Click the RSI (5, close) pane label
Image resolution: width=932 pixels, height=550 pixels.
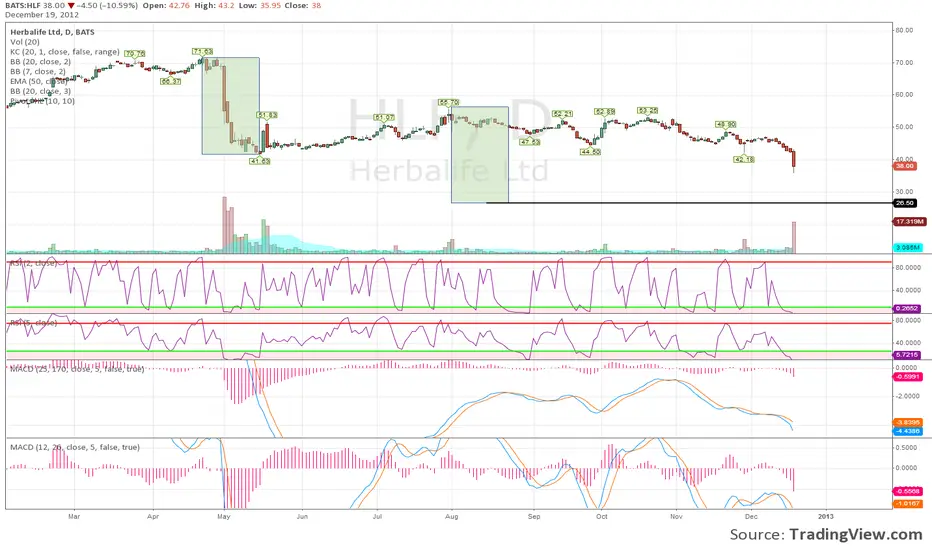click(x=34, y=323)
